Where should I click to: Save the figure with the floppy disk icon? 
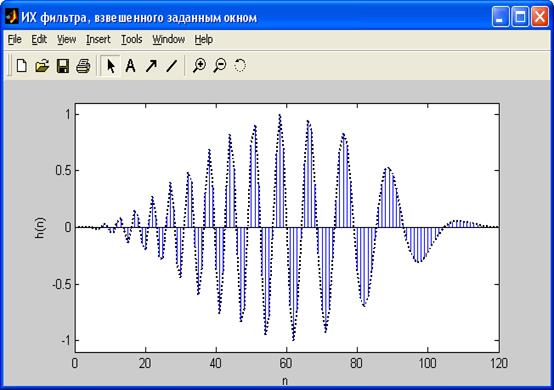coord(63,66)
